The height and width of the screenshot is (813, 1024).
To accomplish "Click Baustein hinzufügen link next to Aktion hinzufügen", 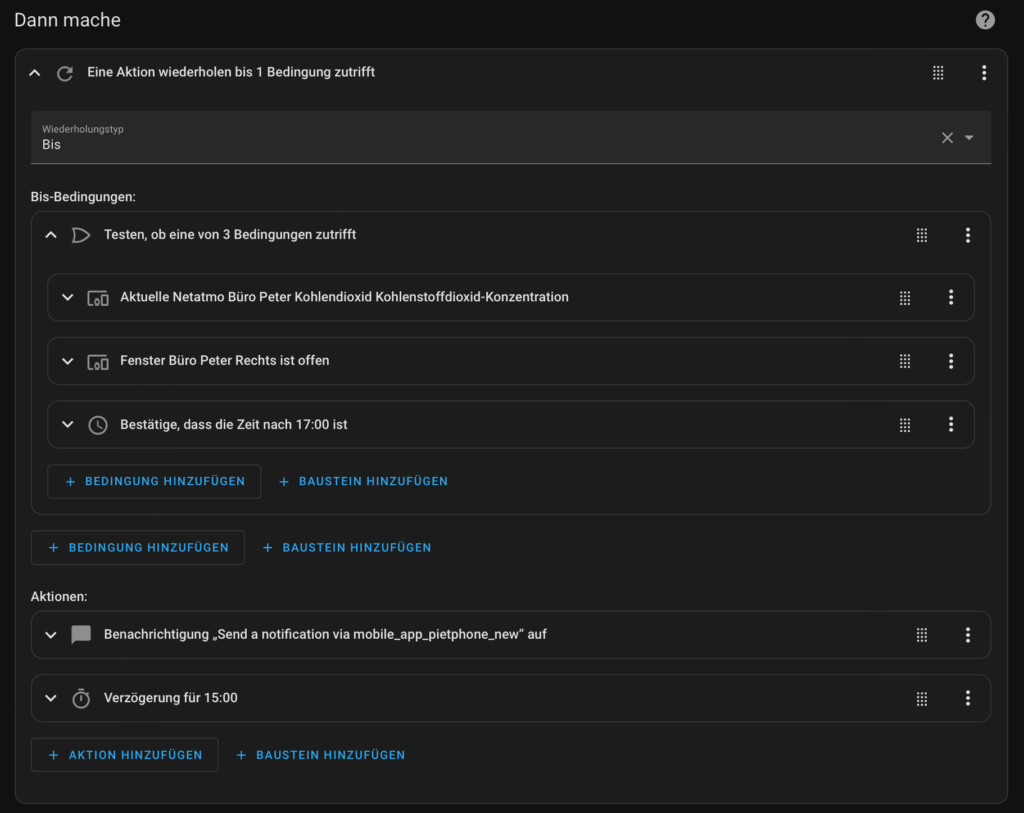I will pos(321,755).
